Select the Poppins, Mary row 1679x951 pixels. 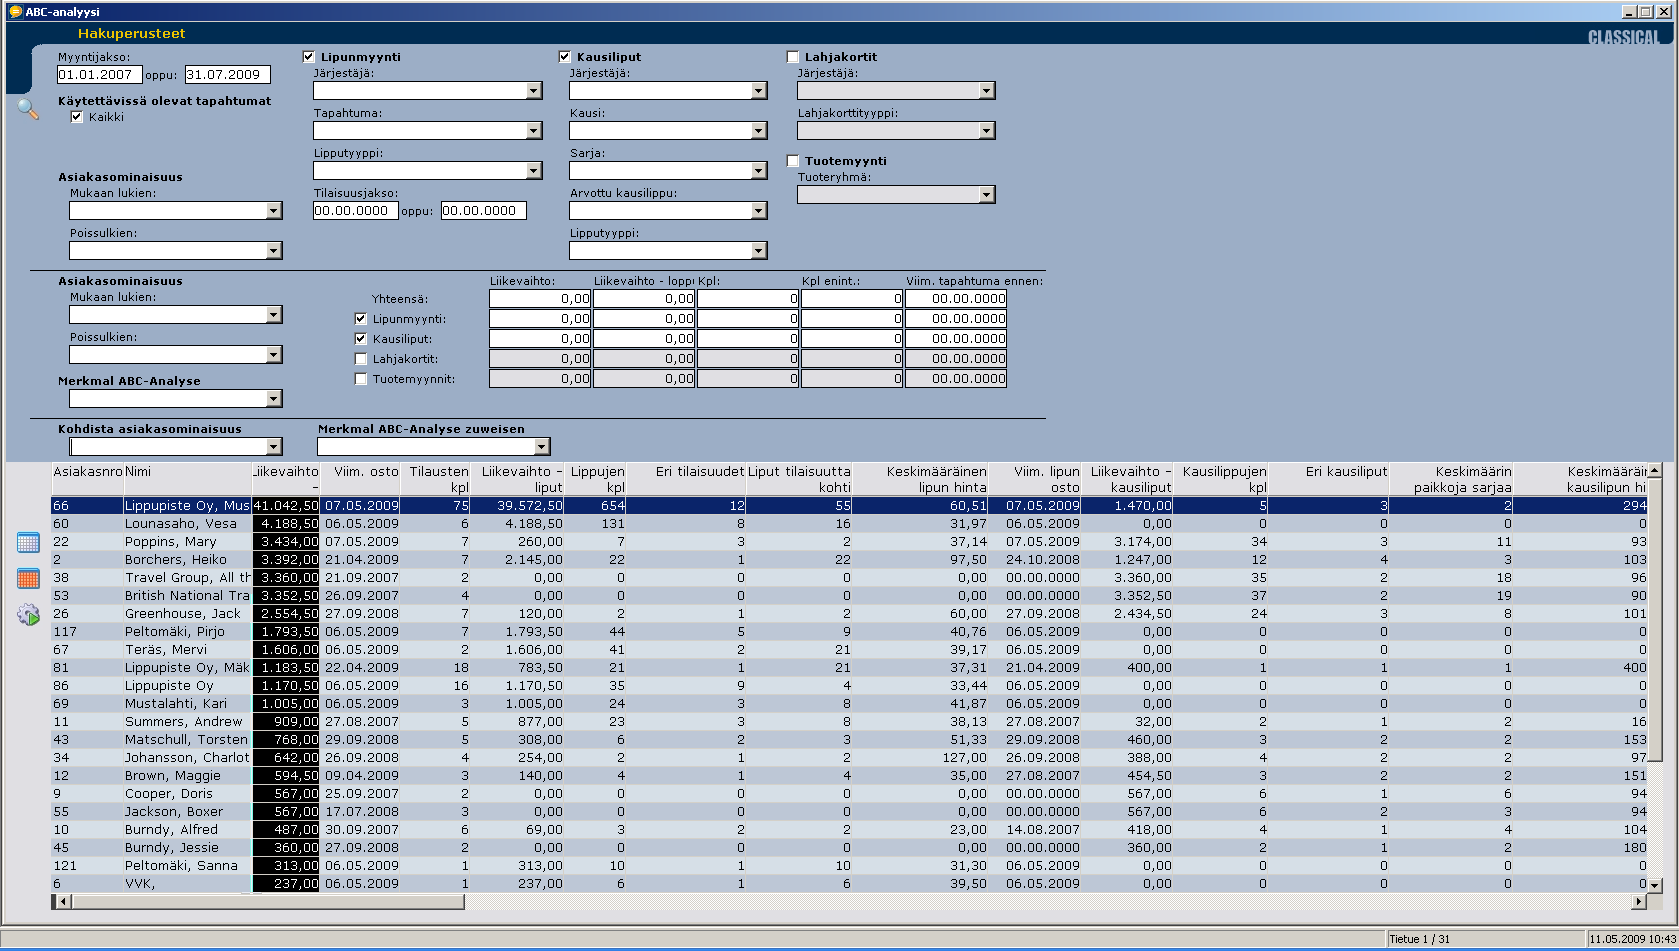click(x=849, y=542)
